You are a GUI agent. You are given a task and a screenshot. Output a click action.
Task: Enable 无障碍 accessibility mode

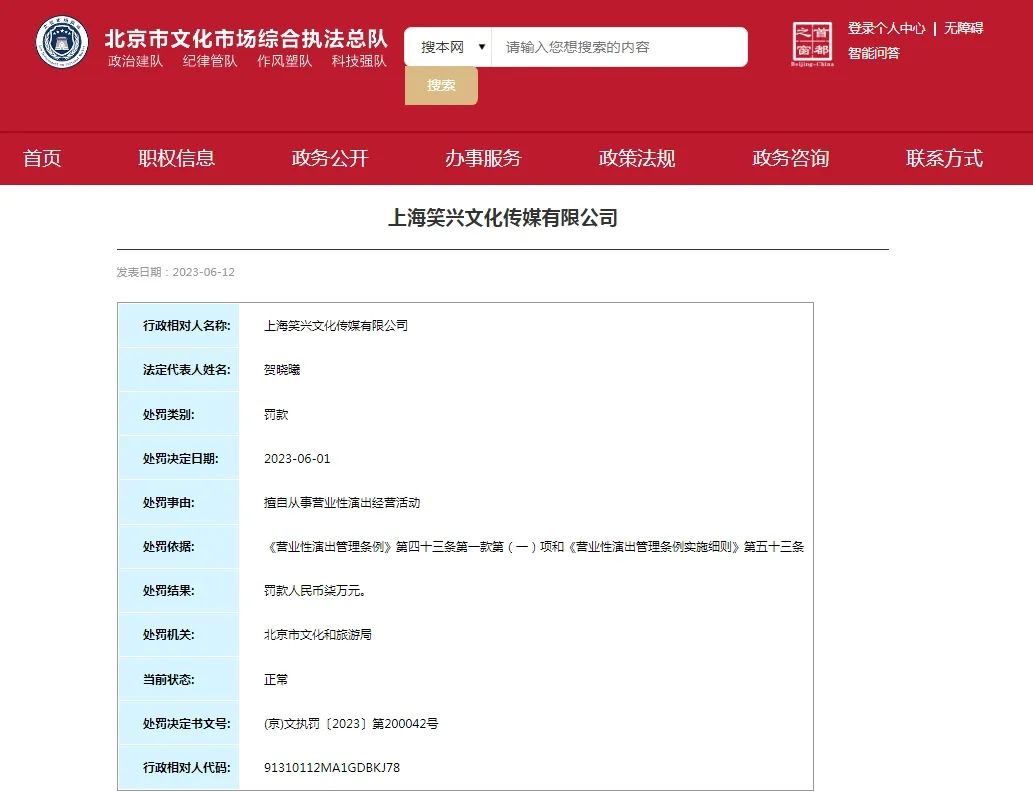(963, 28)
